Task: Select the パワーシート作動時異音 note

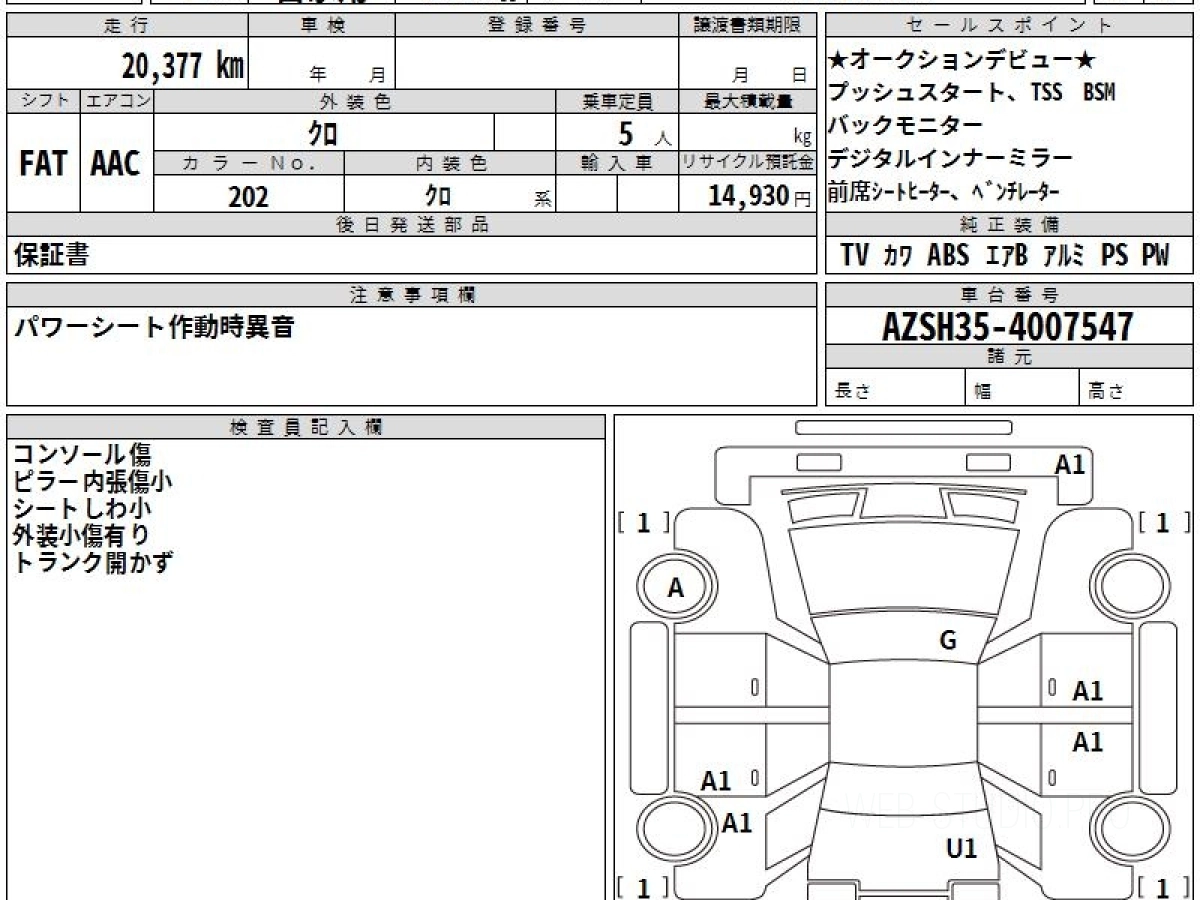Action: tap(153, 326)
